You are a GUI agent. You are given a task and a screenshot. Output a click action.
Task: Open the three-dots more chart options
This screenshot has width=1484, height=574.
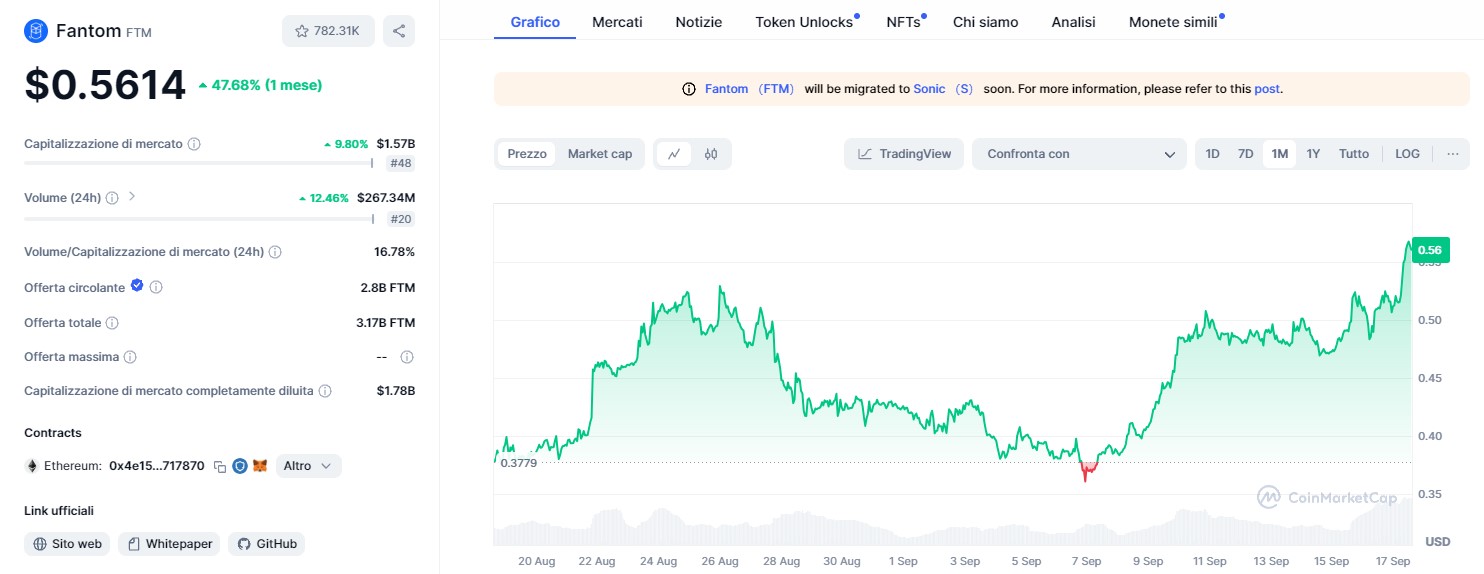1453,154
